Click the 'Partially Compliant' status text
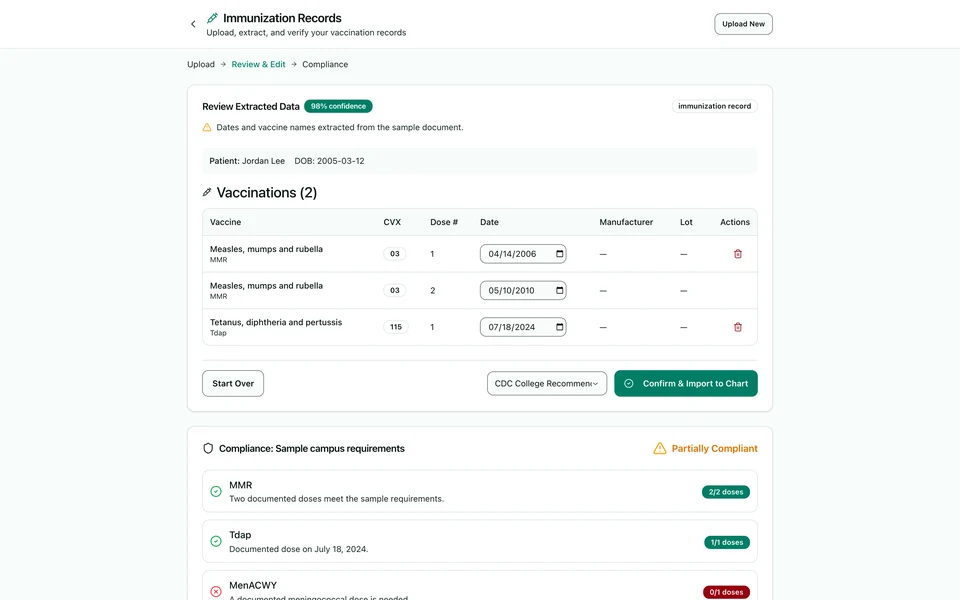The image size is (960, 600). [x=714, y=448]
